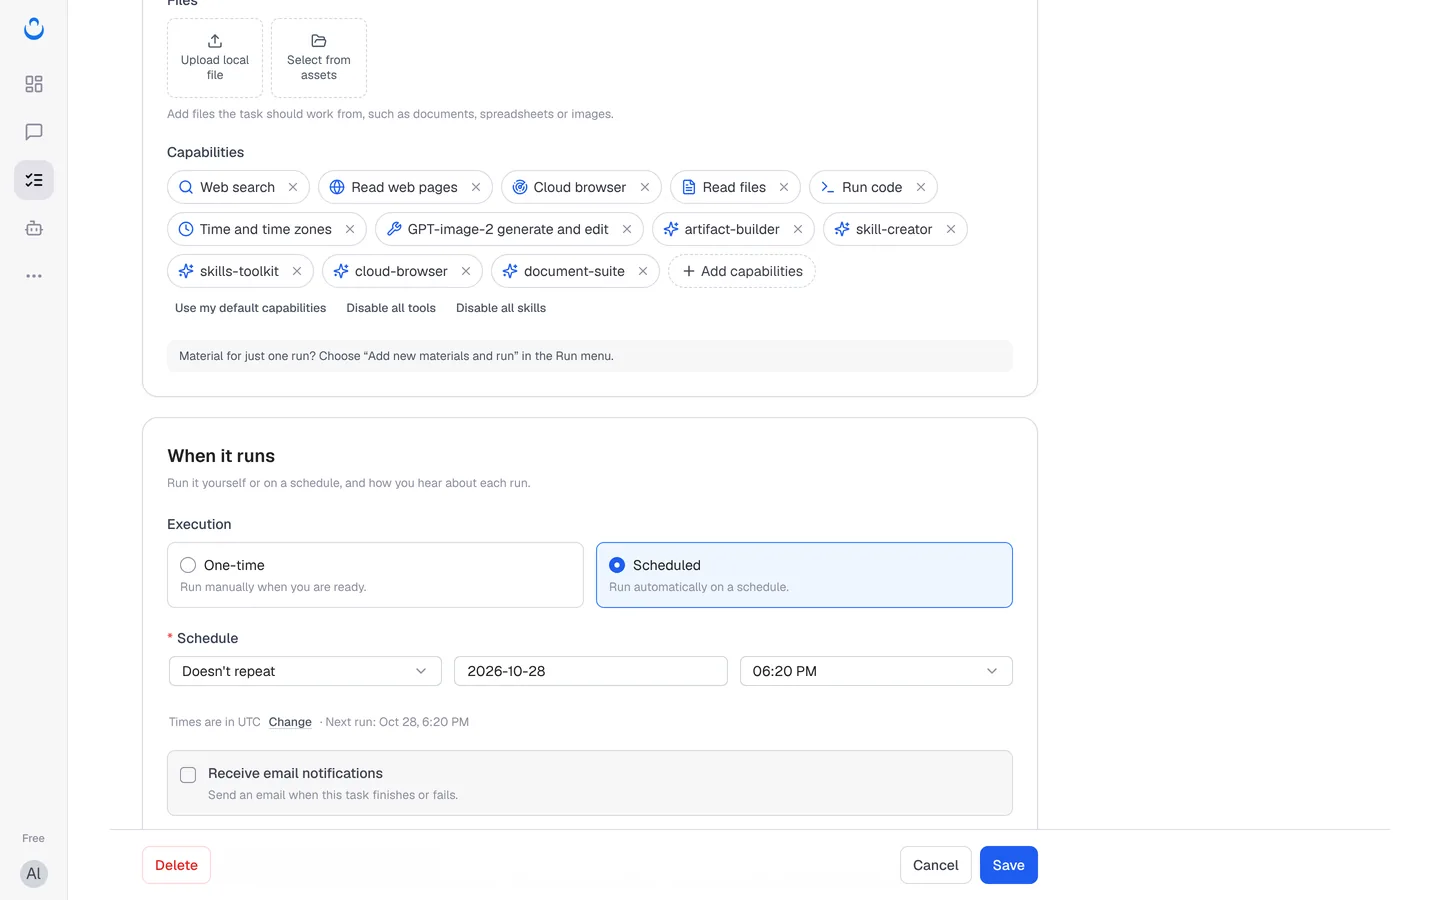
Task: Open the agents robot sidebar icon
Action: pyautogui.click(x=34, y=228)
